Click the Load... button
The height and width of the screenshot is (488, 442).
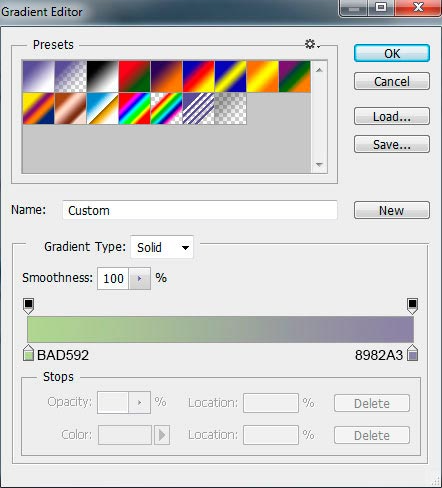[392, 116]
